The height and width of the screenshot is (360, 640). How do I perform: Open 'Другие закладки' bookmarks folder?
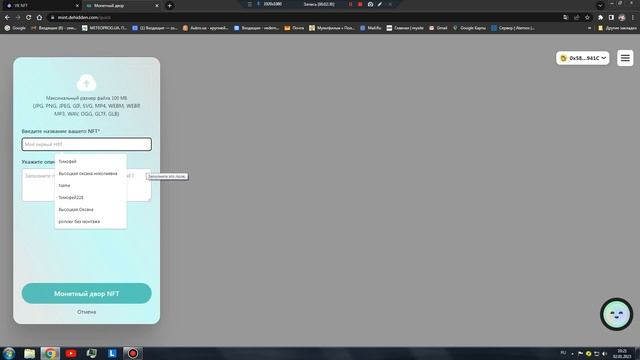[x=617, y=28]
